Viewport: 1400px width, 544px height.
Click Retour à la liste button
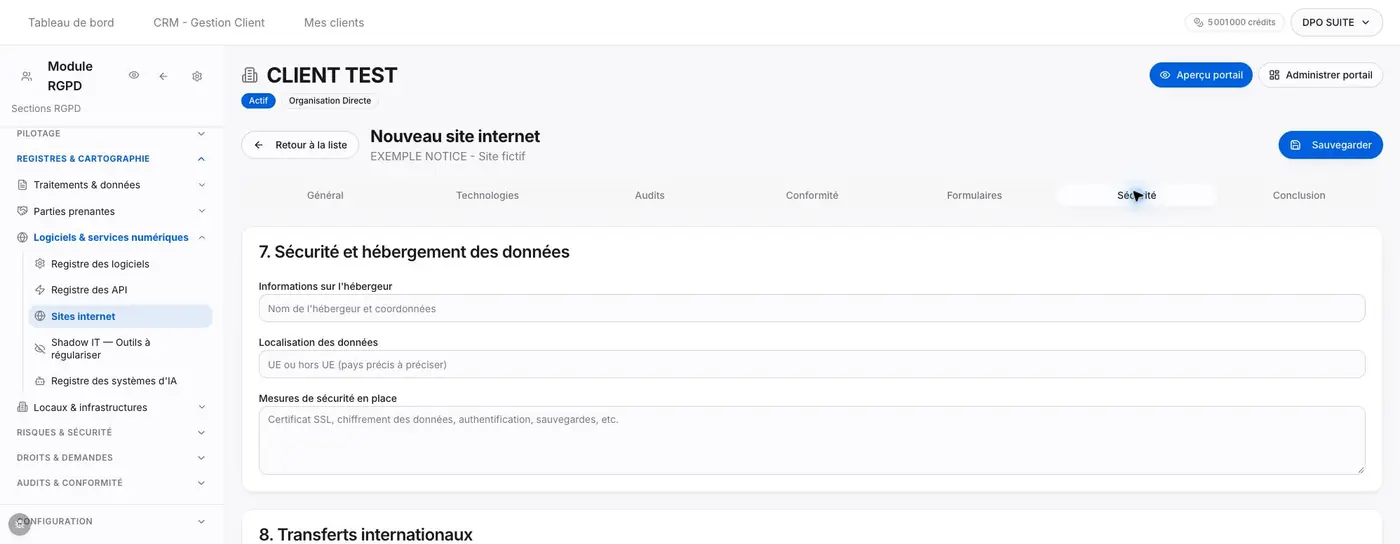300,145
